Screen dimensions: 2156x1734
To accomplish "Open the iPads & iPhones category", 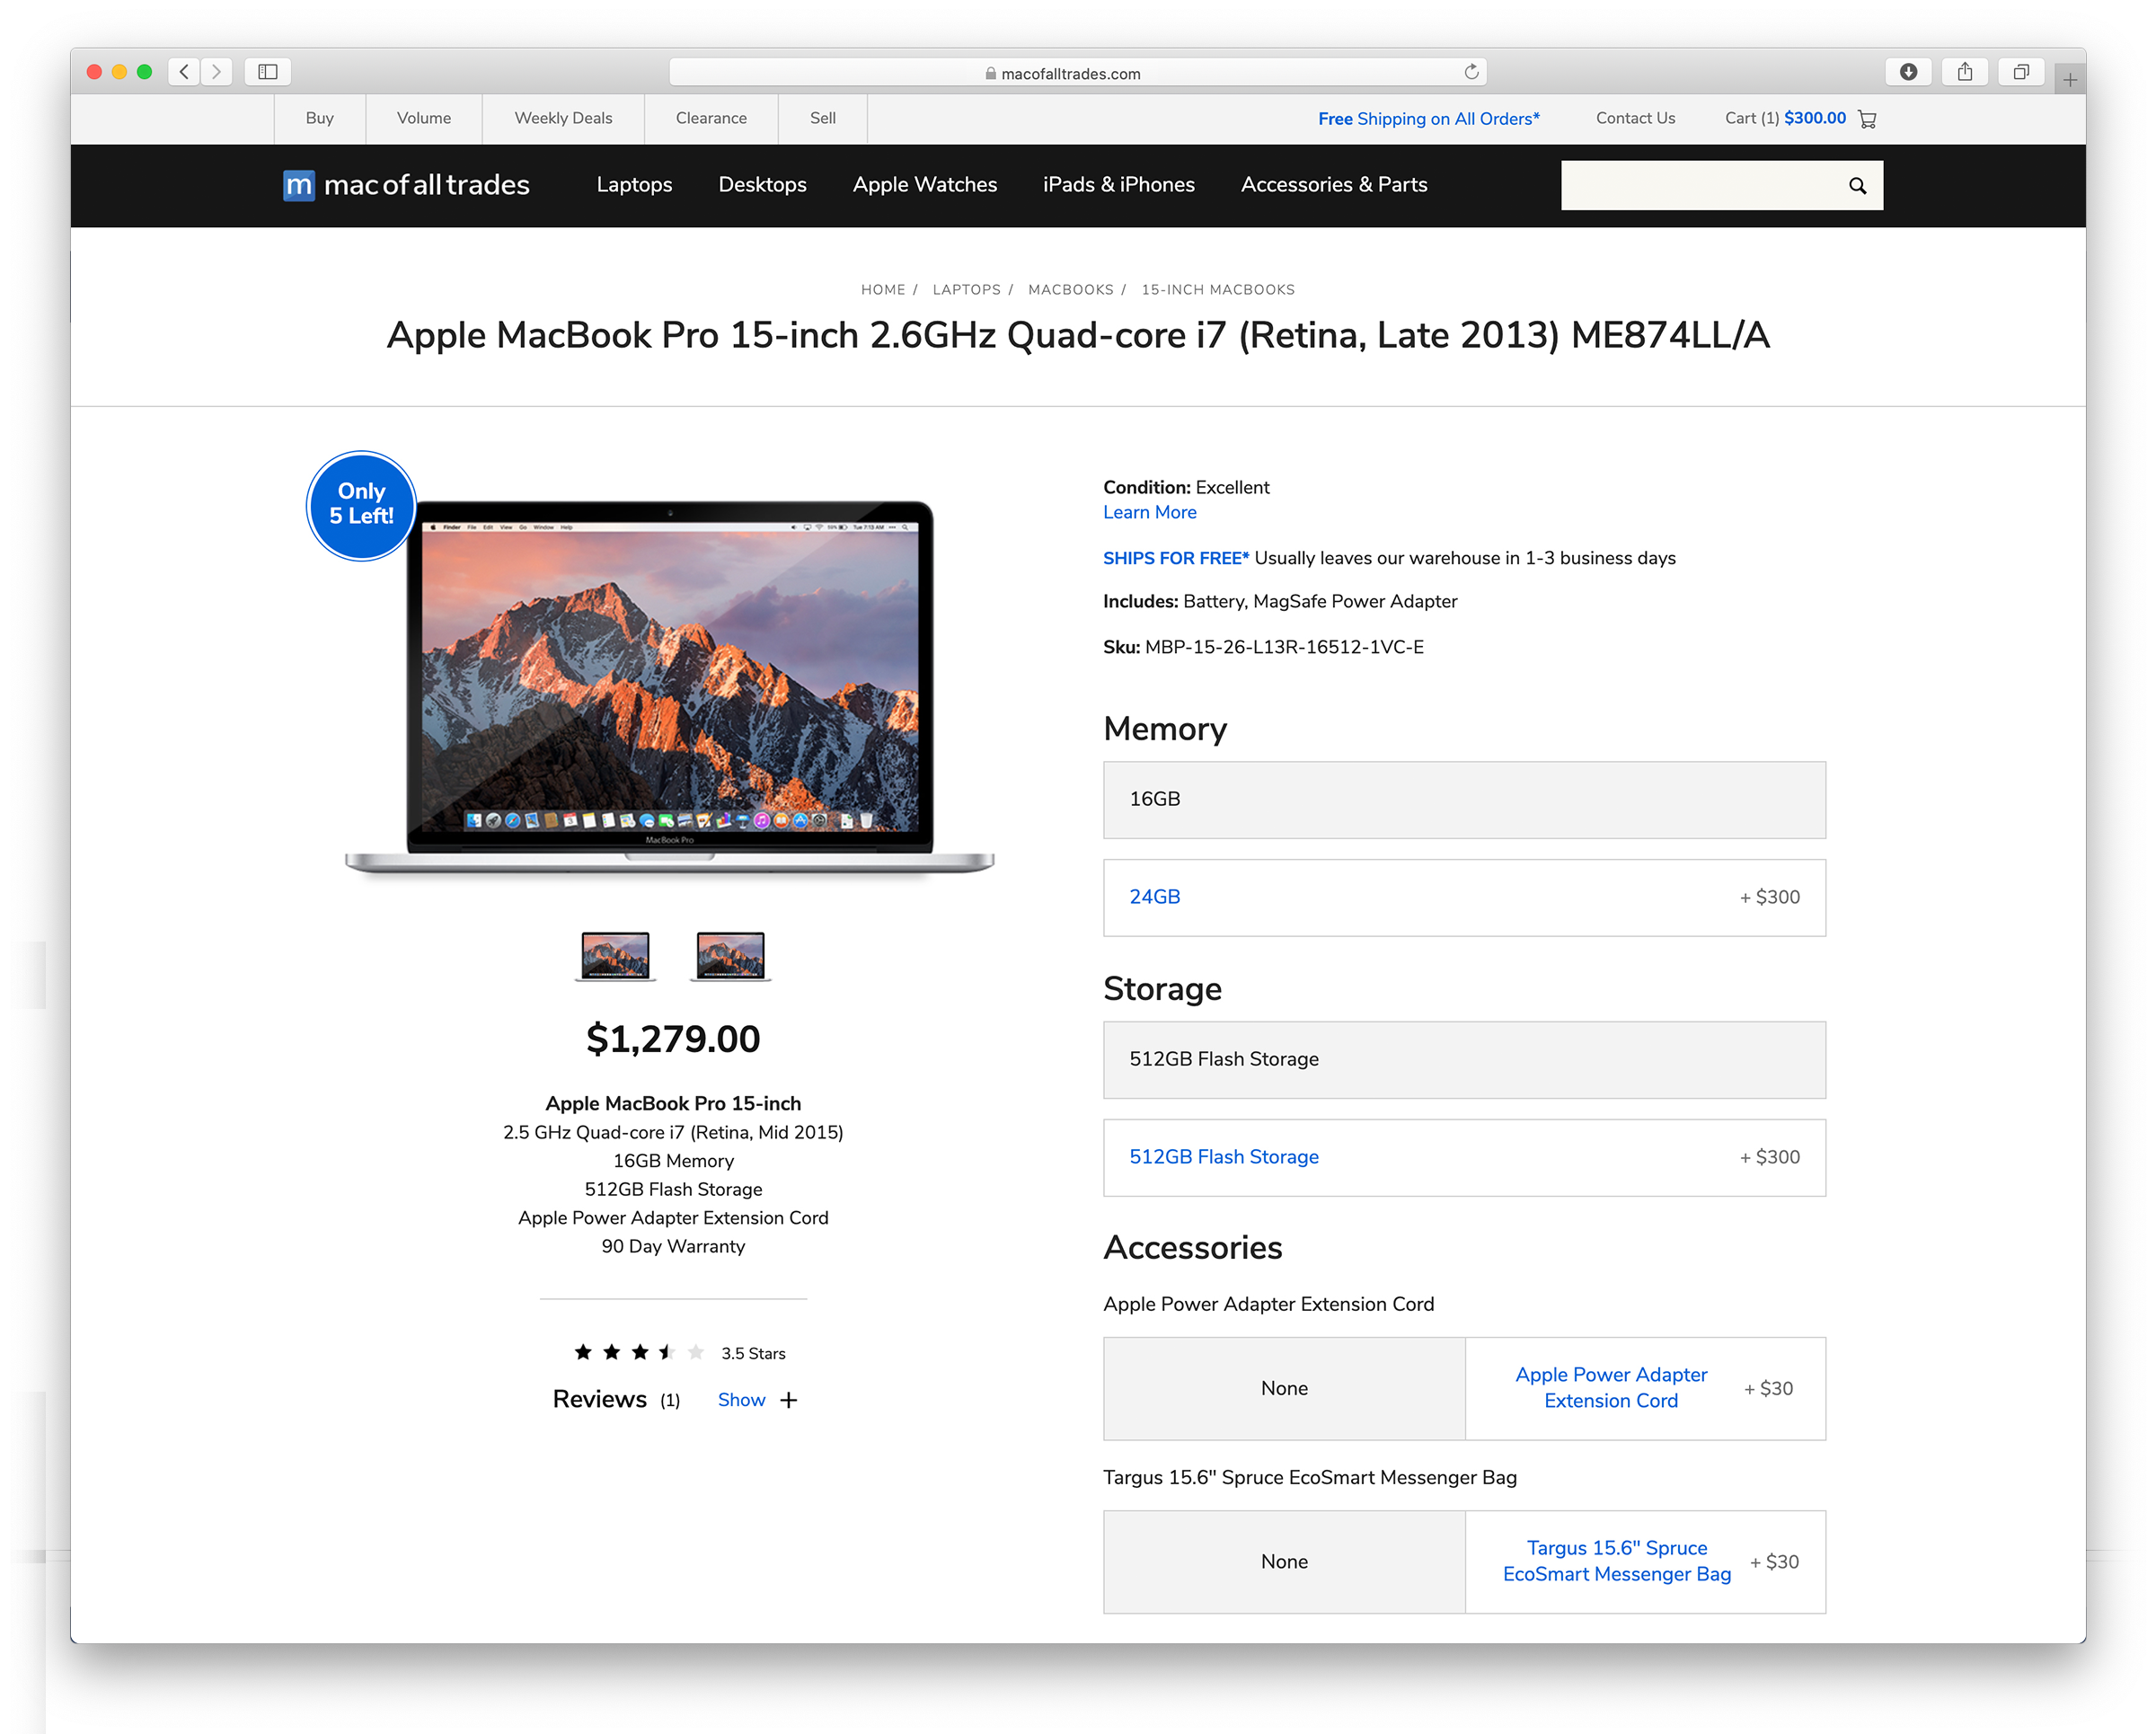I will [x=1119, y=185].
